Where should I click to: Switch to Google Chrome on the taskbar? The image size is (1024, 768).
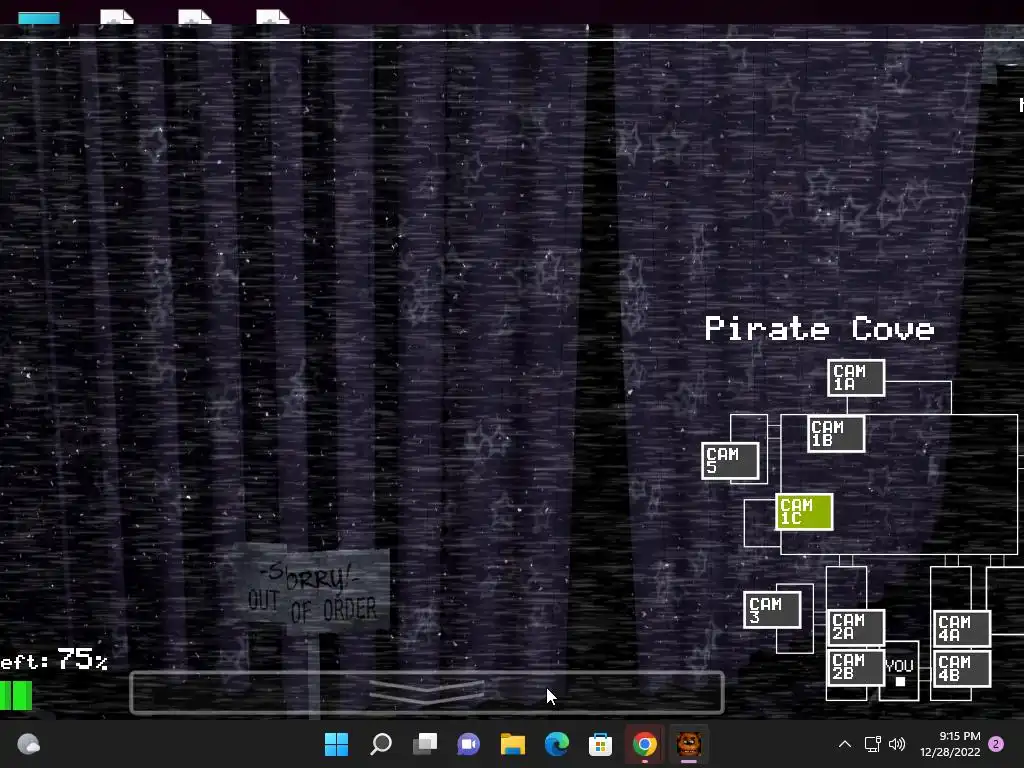coord(645,744)
